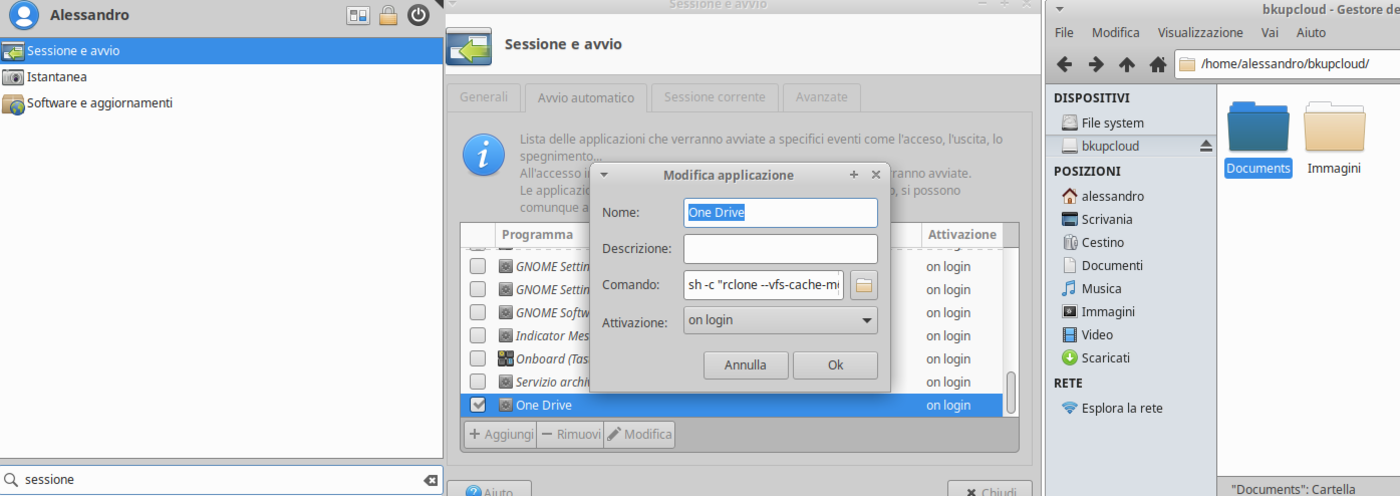
Task: Click the Comando field with rclone command
Action: (765, 285)
